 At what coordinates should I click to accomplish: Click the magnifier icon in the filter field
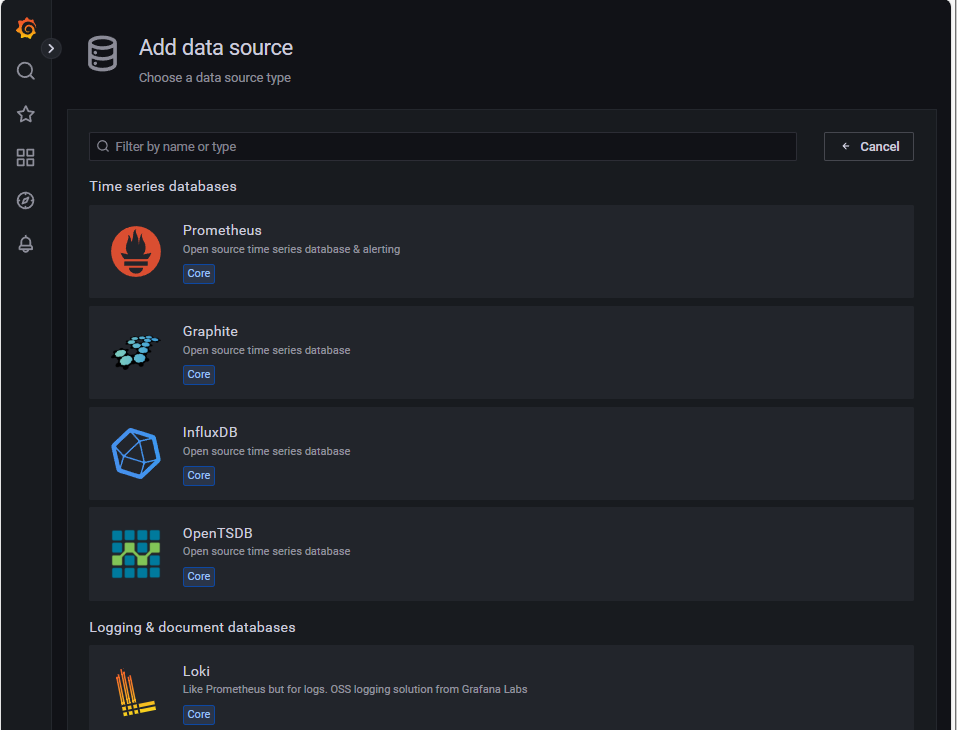click(103, 146)
